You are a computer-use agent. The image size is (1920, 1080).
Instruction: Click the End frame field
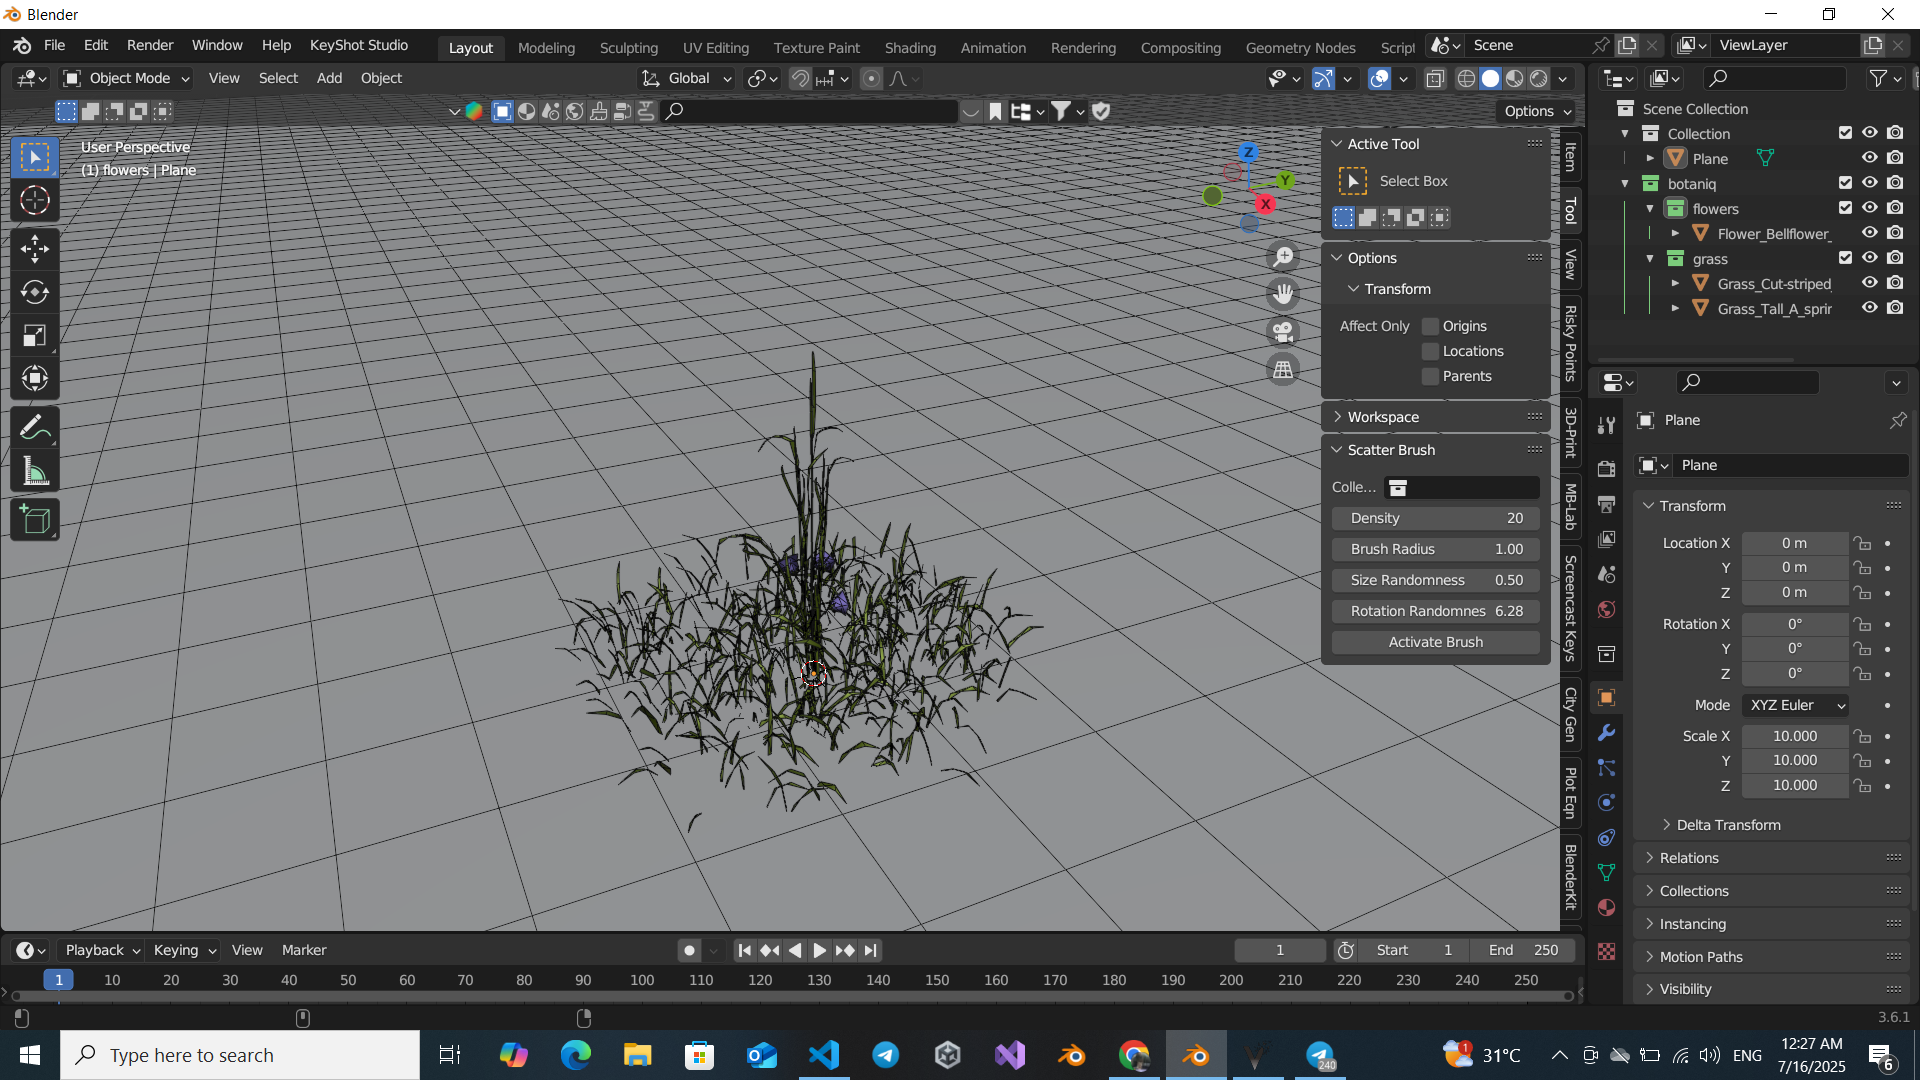[x=1522, y=950]
